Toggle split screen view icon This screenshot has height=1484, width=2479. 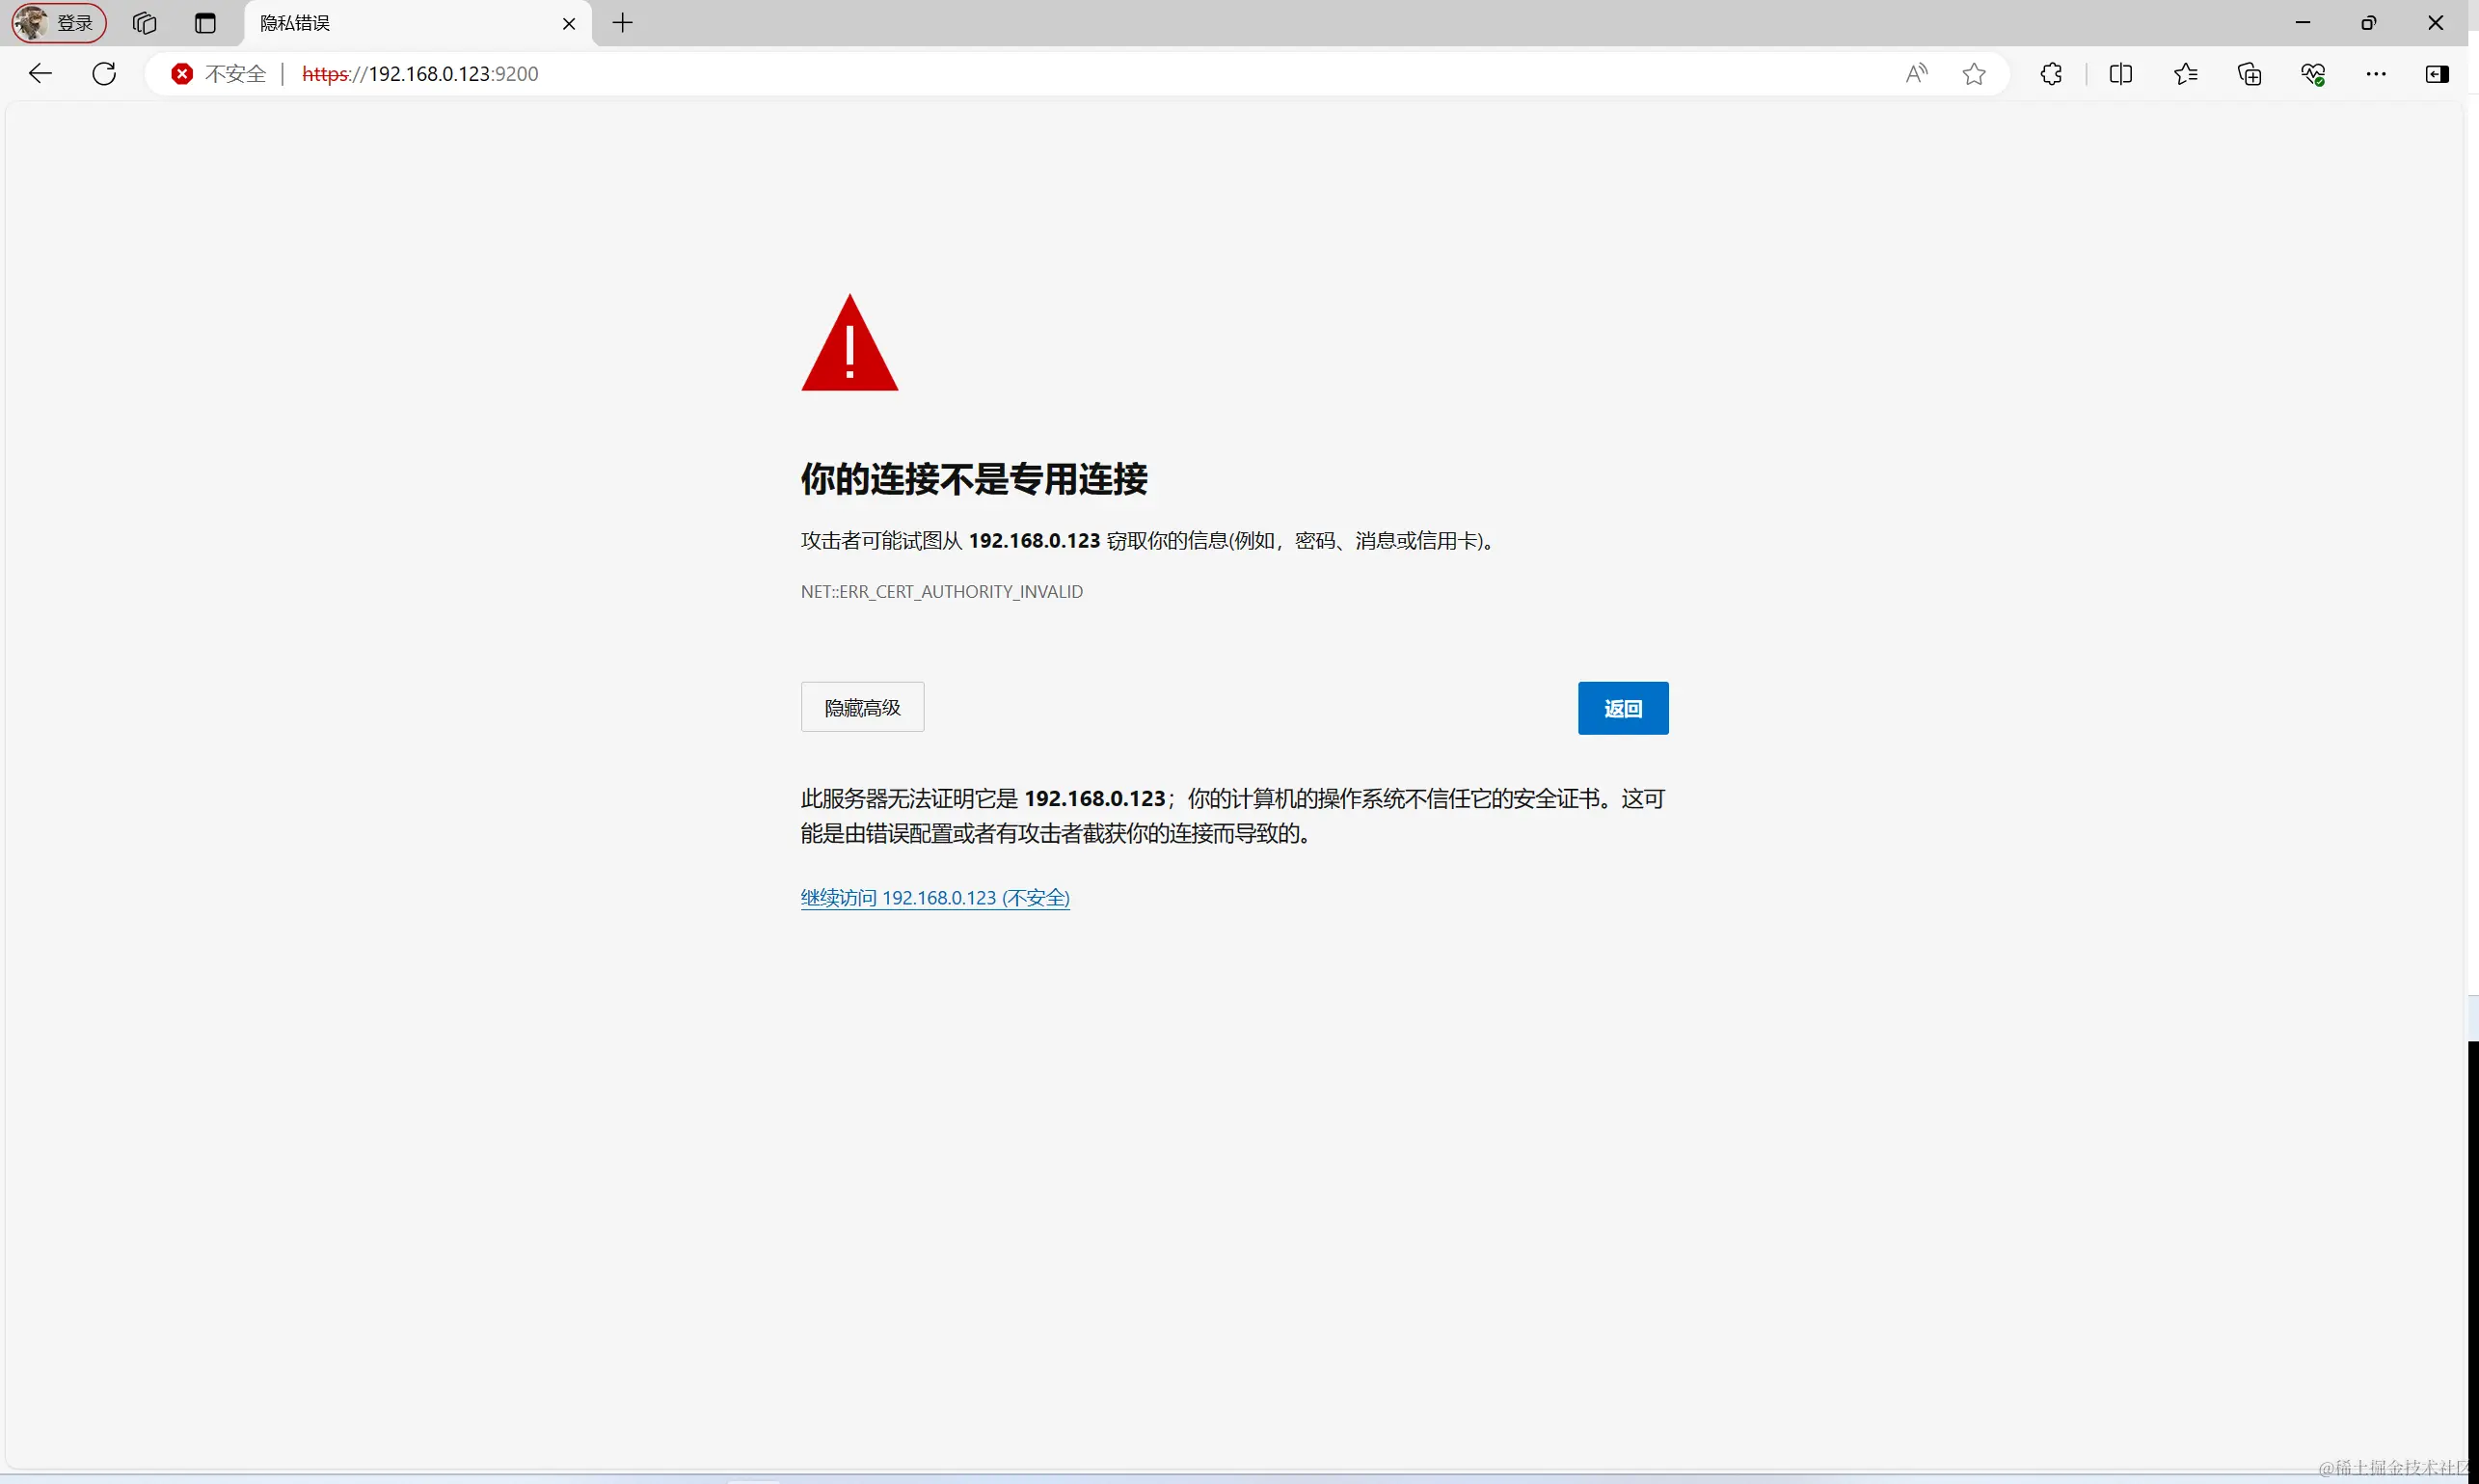2120,74
